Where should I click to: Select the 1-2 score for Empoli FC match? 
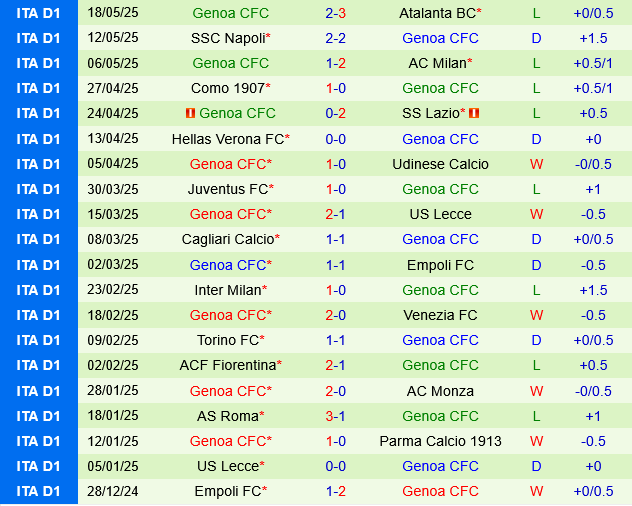336,491
